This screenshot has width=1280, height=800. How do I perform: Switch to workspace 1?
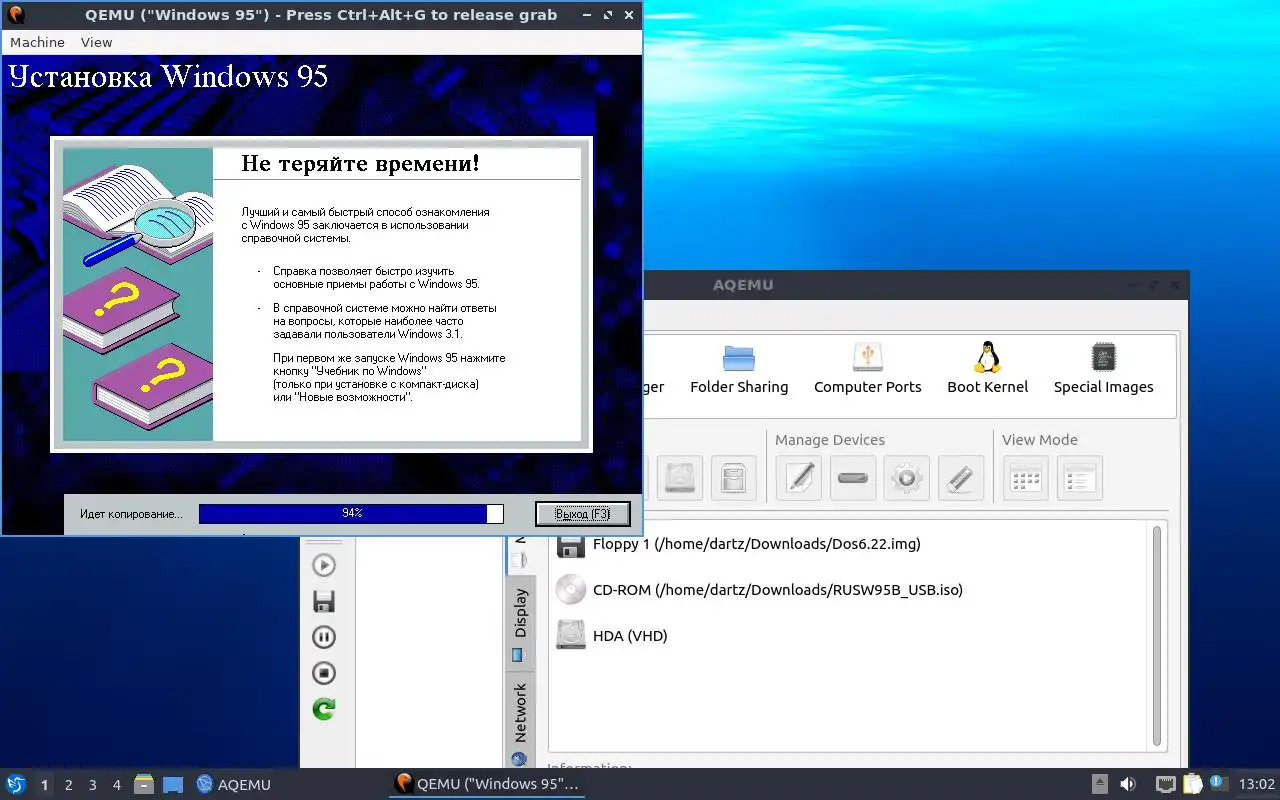pos(44,785)
